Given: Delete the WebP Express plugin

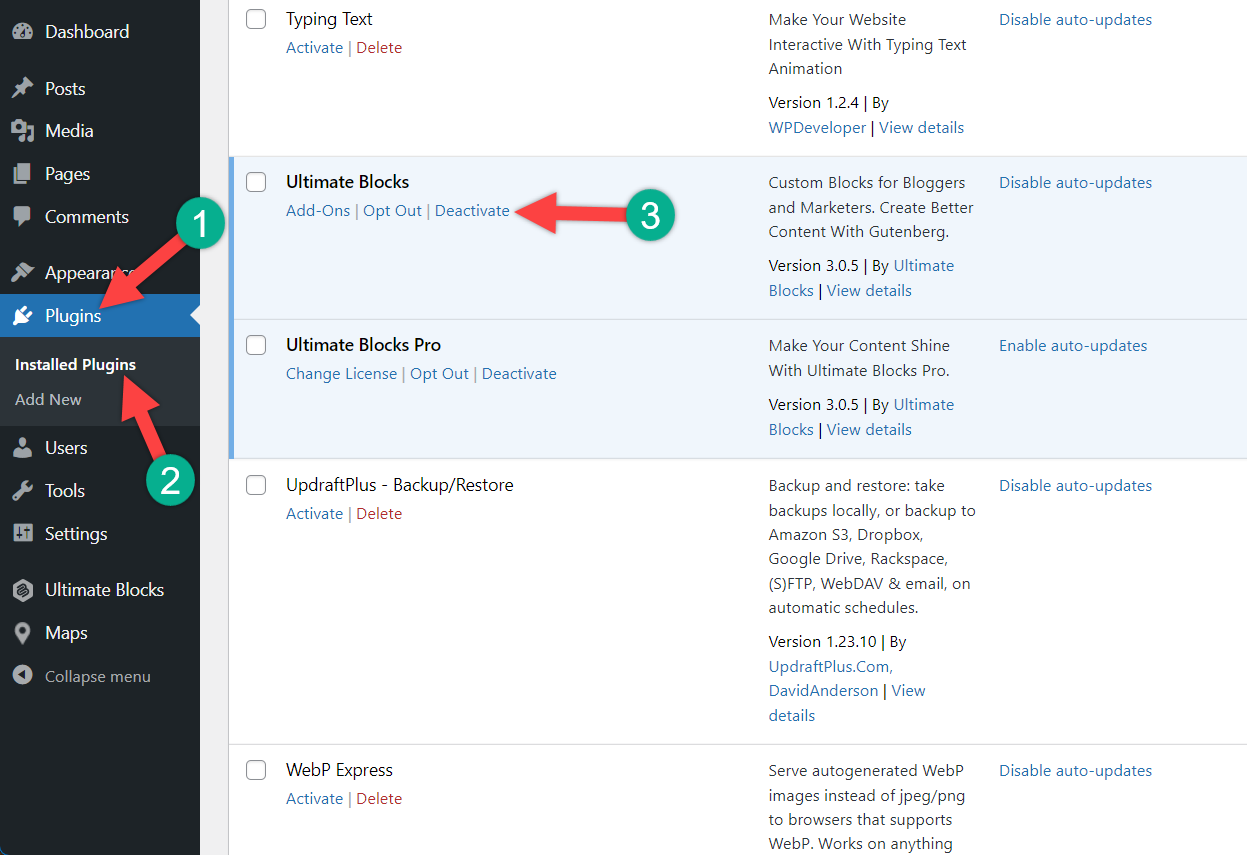Looking at the screenshot, I should point(379,799).
